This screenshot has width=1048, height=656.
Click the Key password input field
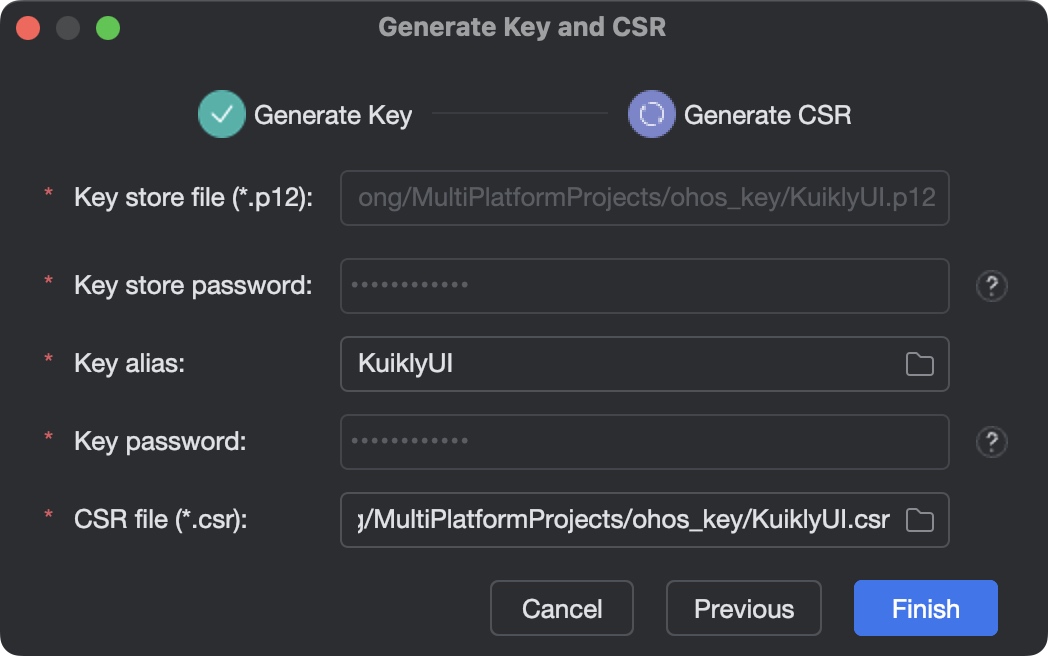644,442
